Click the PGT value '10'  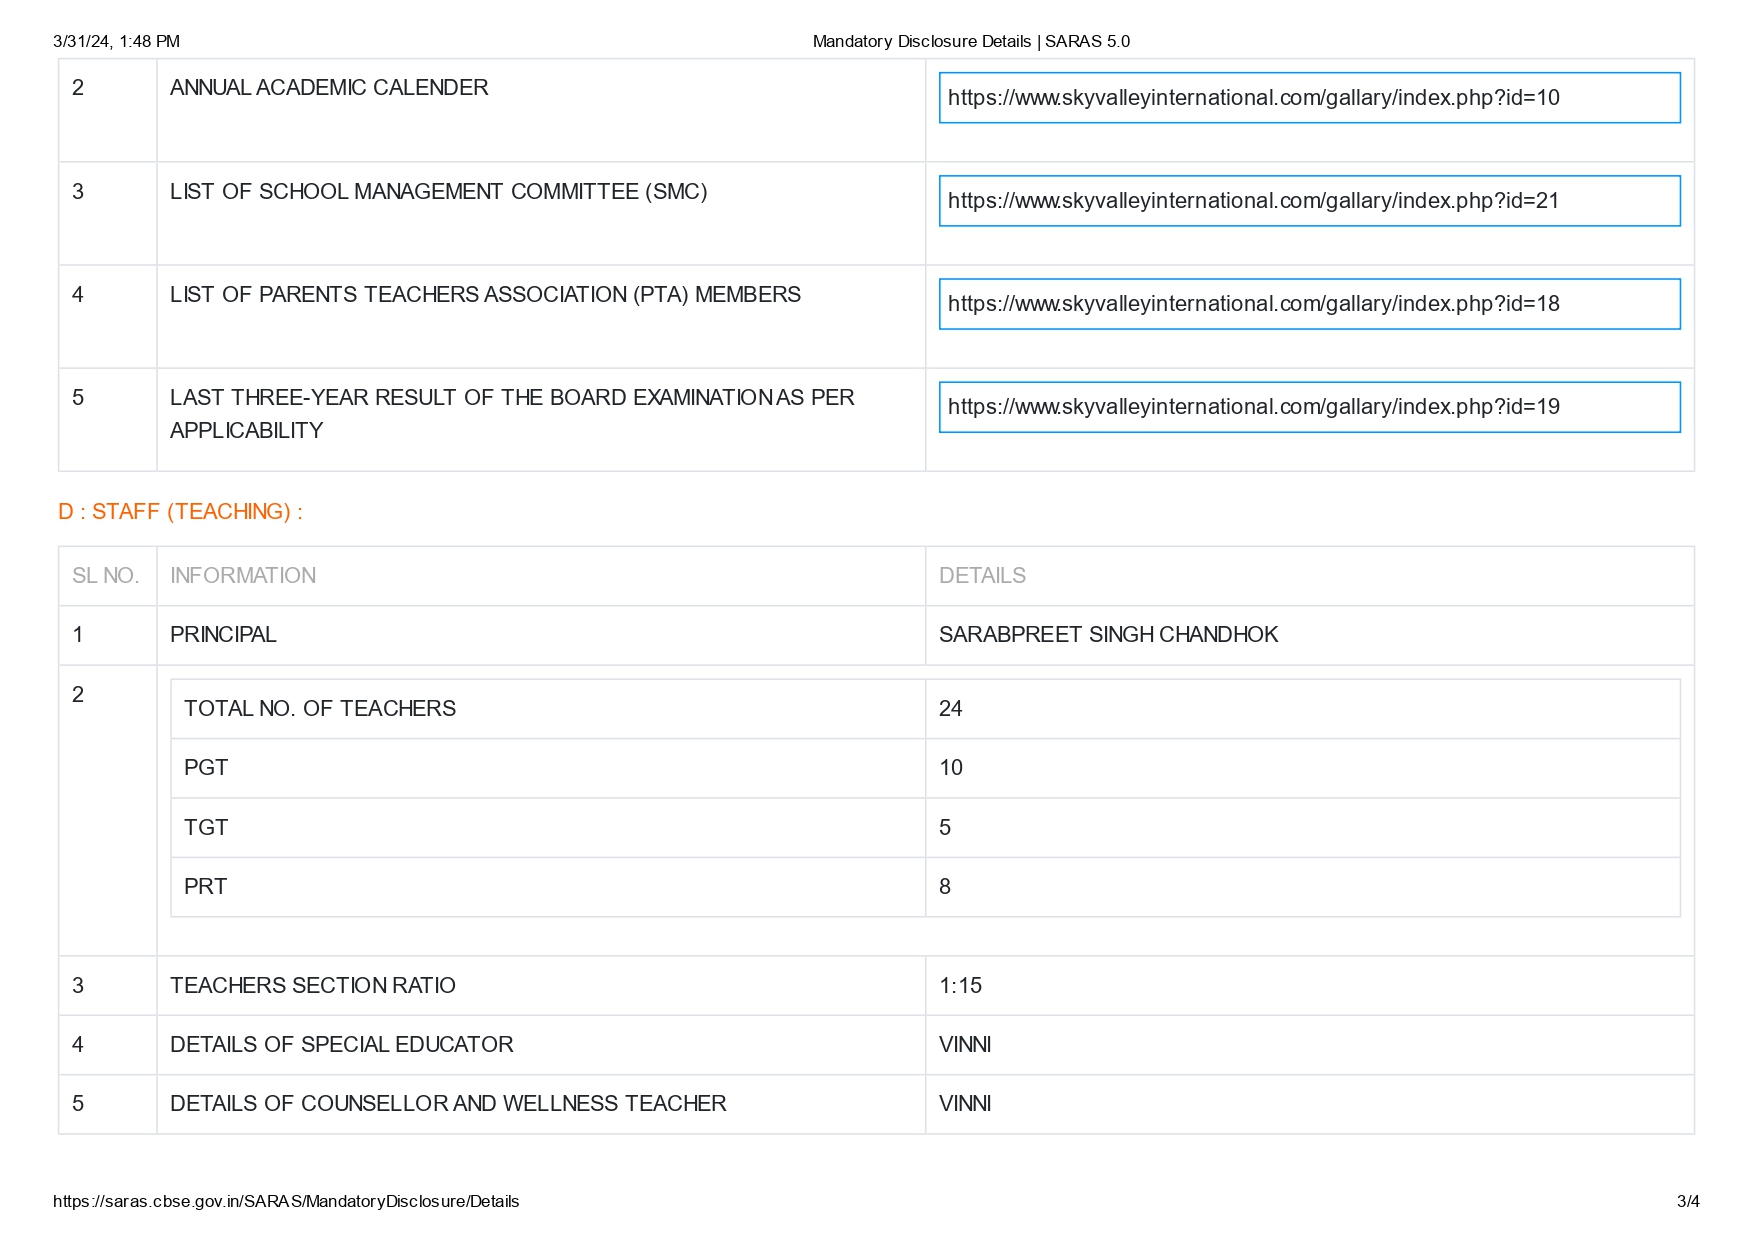coord(950,768)
